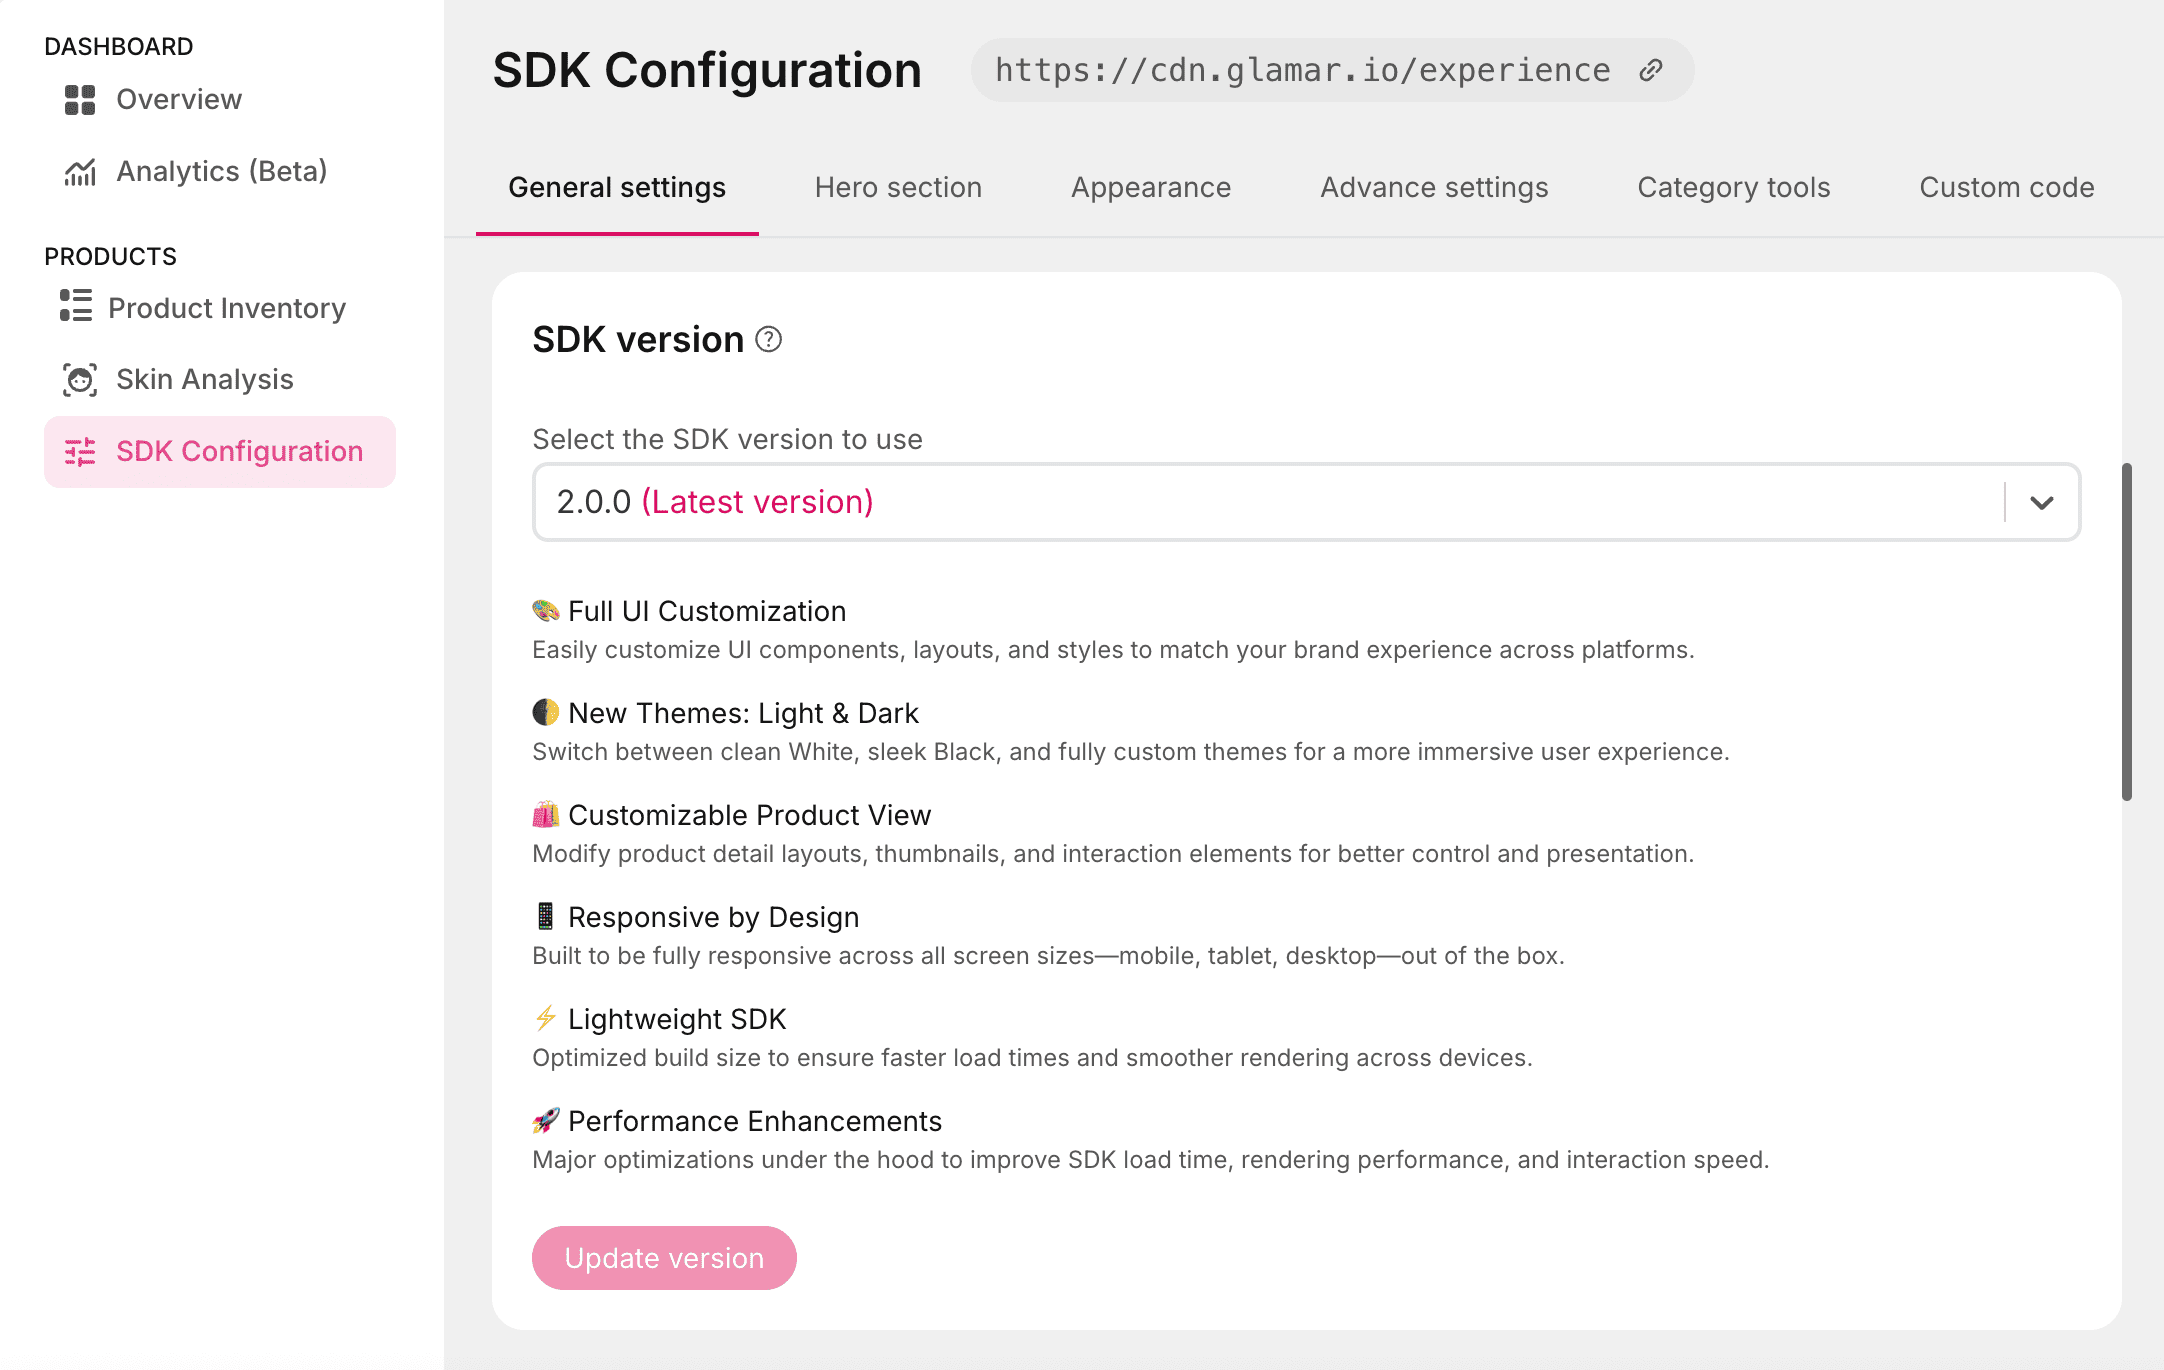Open Analytics (Beta) in the sidebar

pos(221,172)
